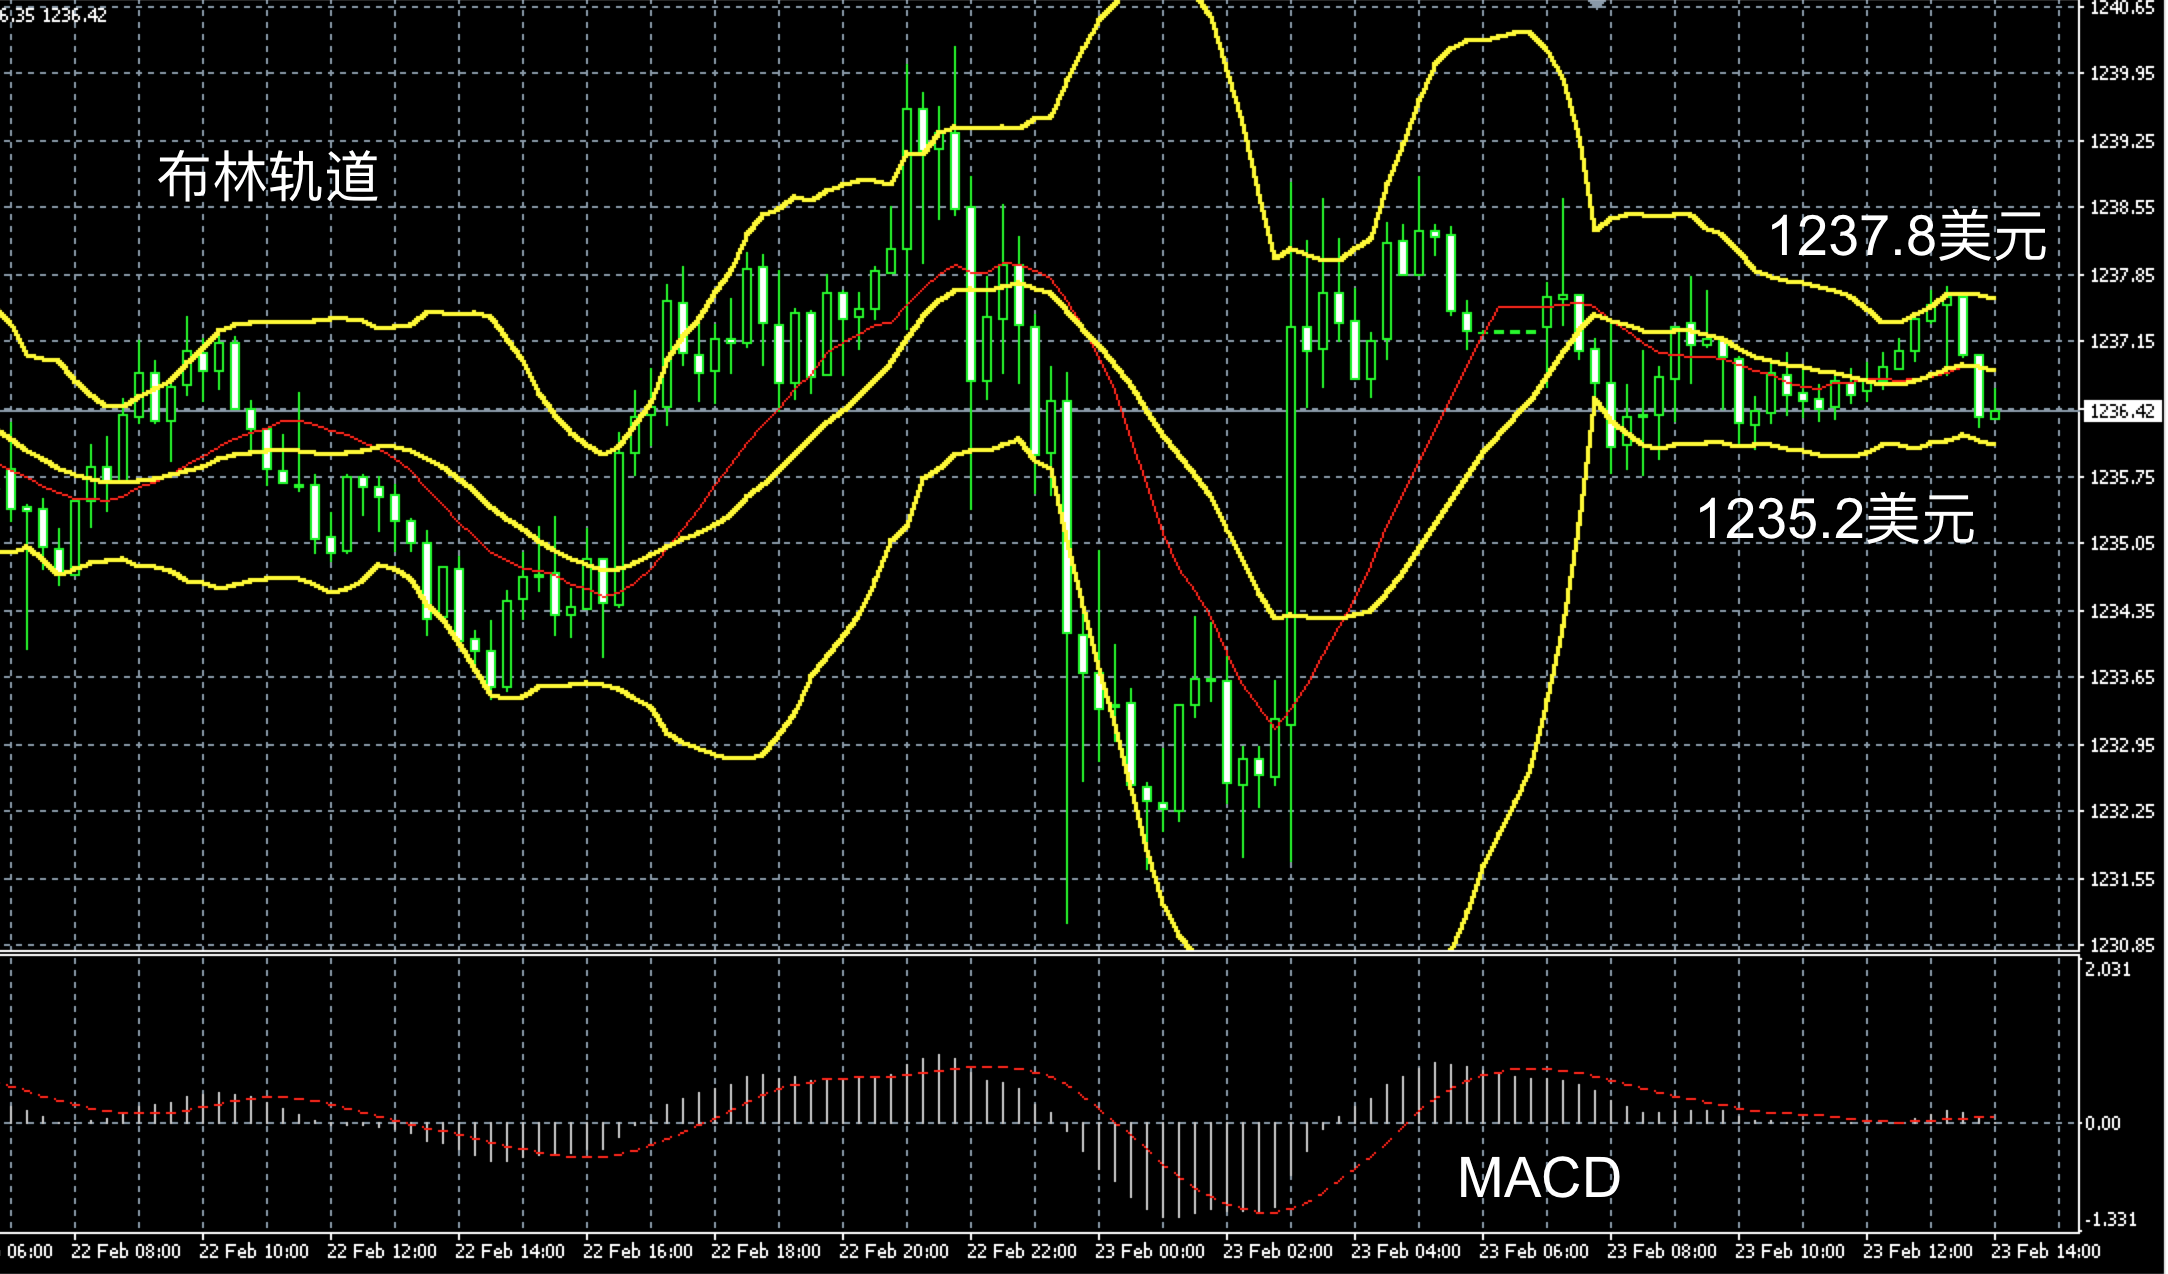
Task: Click the current price tag 1236.42
Action: [2122, 411]
